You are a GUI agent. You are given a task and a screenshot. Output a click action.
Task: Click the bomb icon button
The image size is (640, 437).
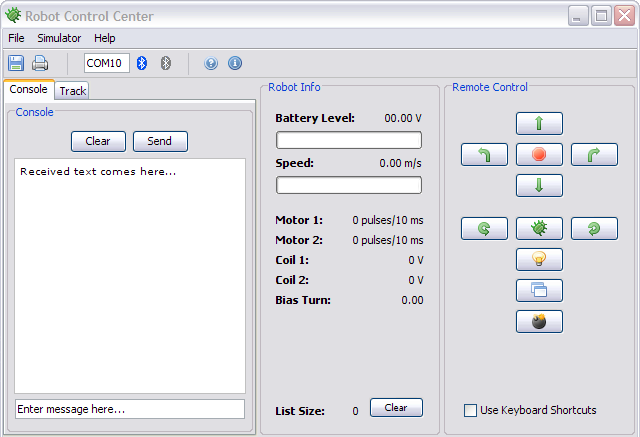tap(539, 322)
